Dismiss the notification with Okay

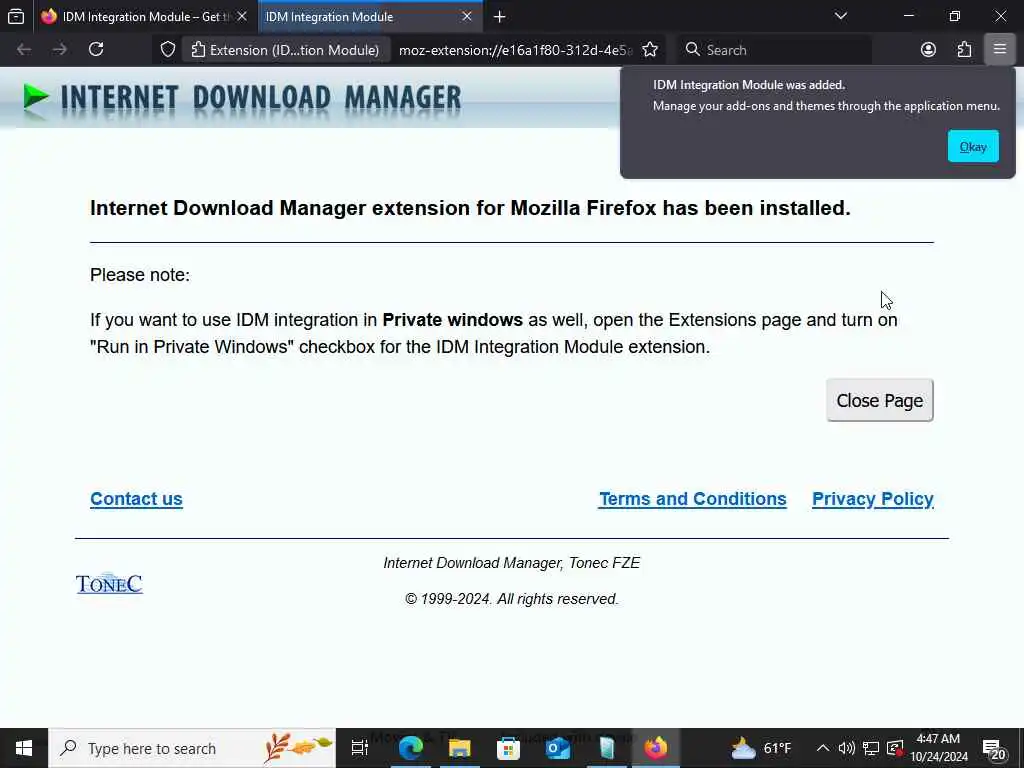click(973, 146)
